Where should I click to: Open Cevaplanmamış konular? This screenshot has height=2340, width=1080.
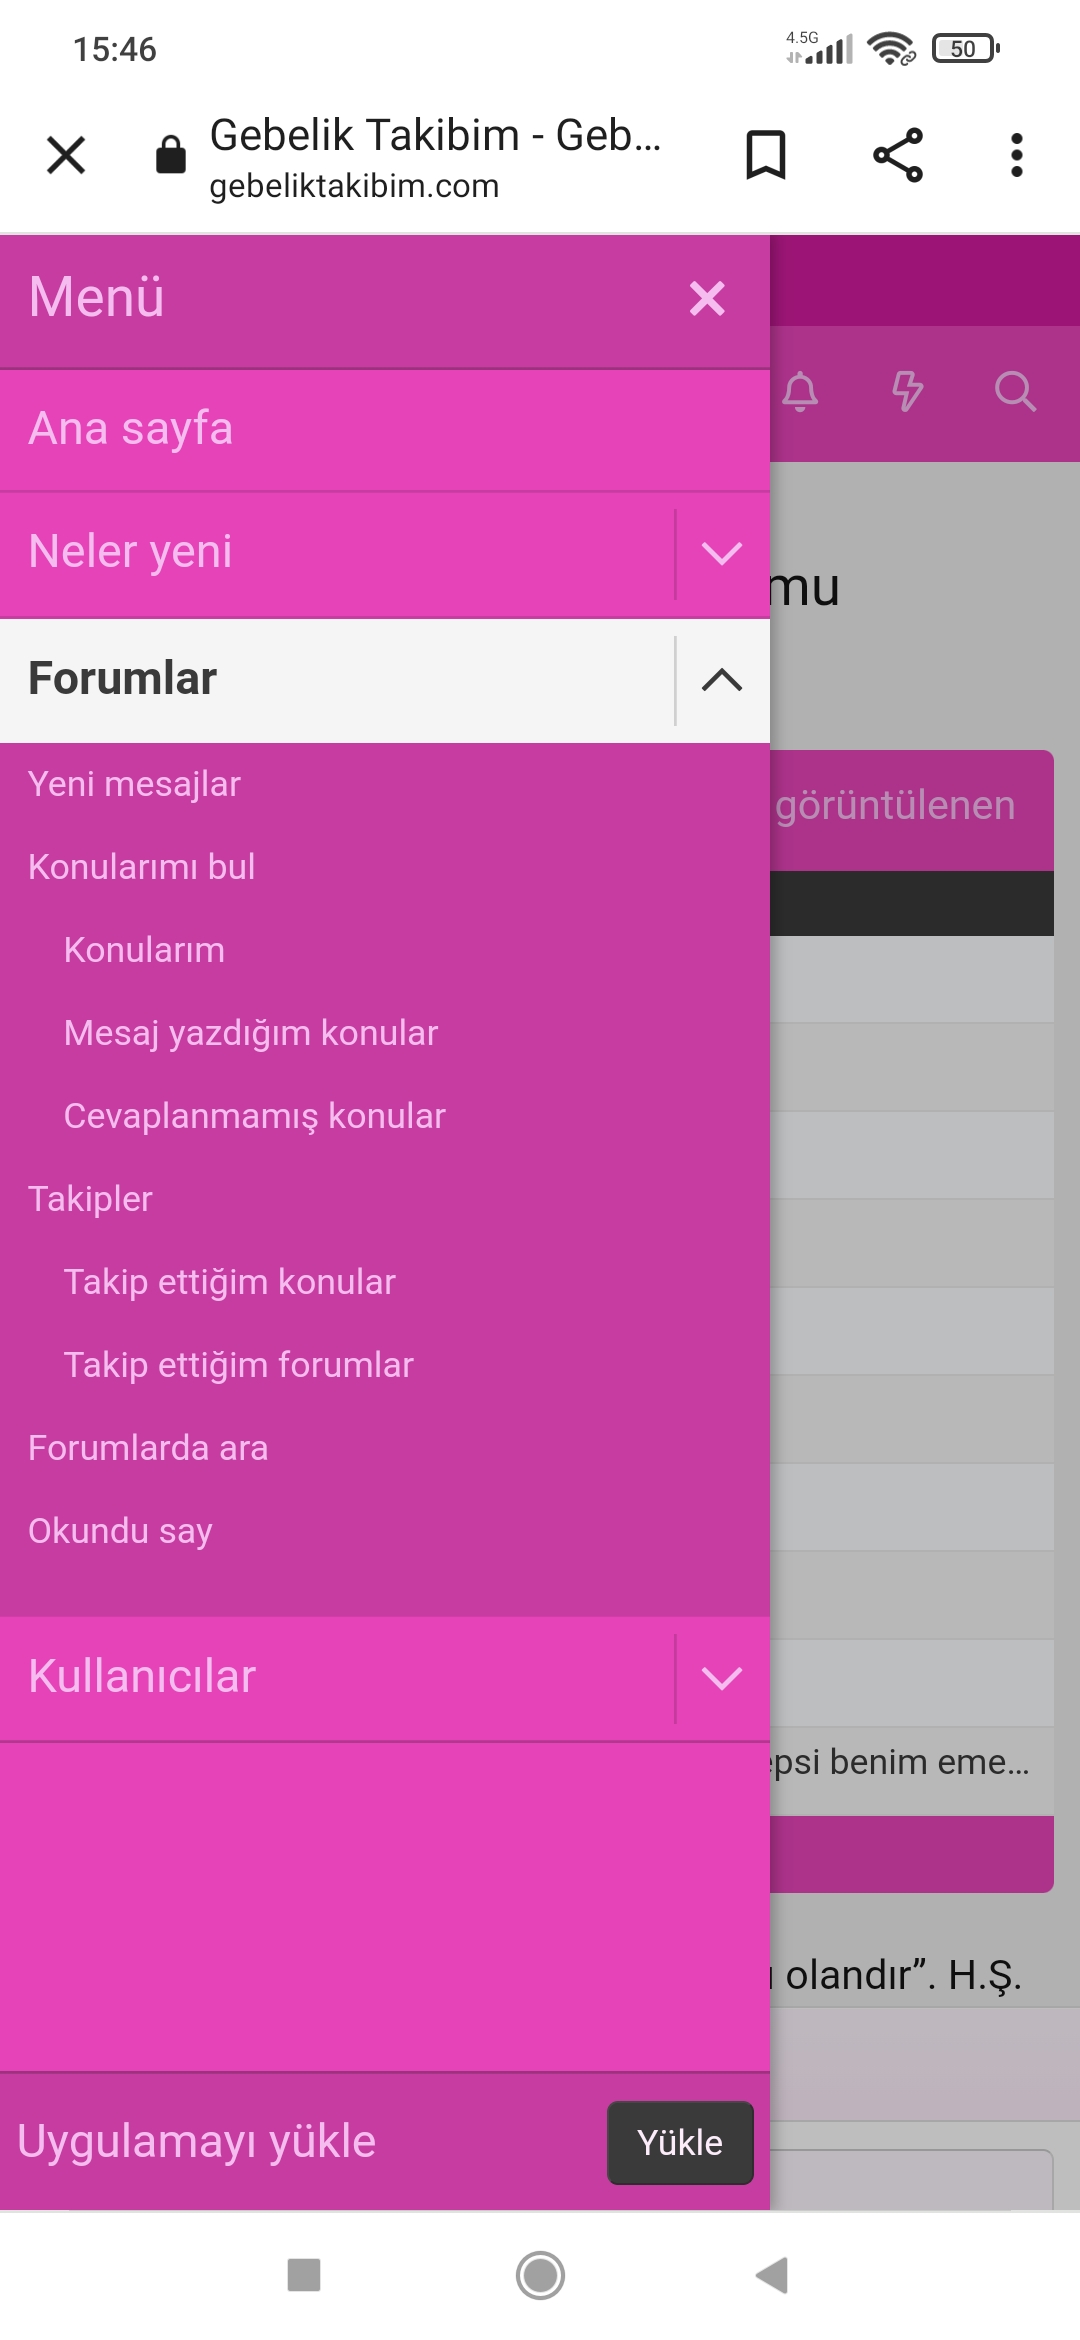254,1115
